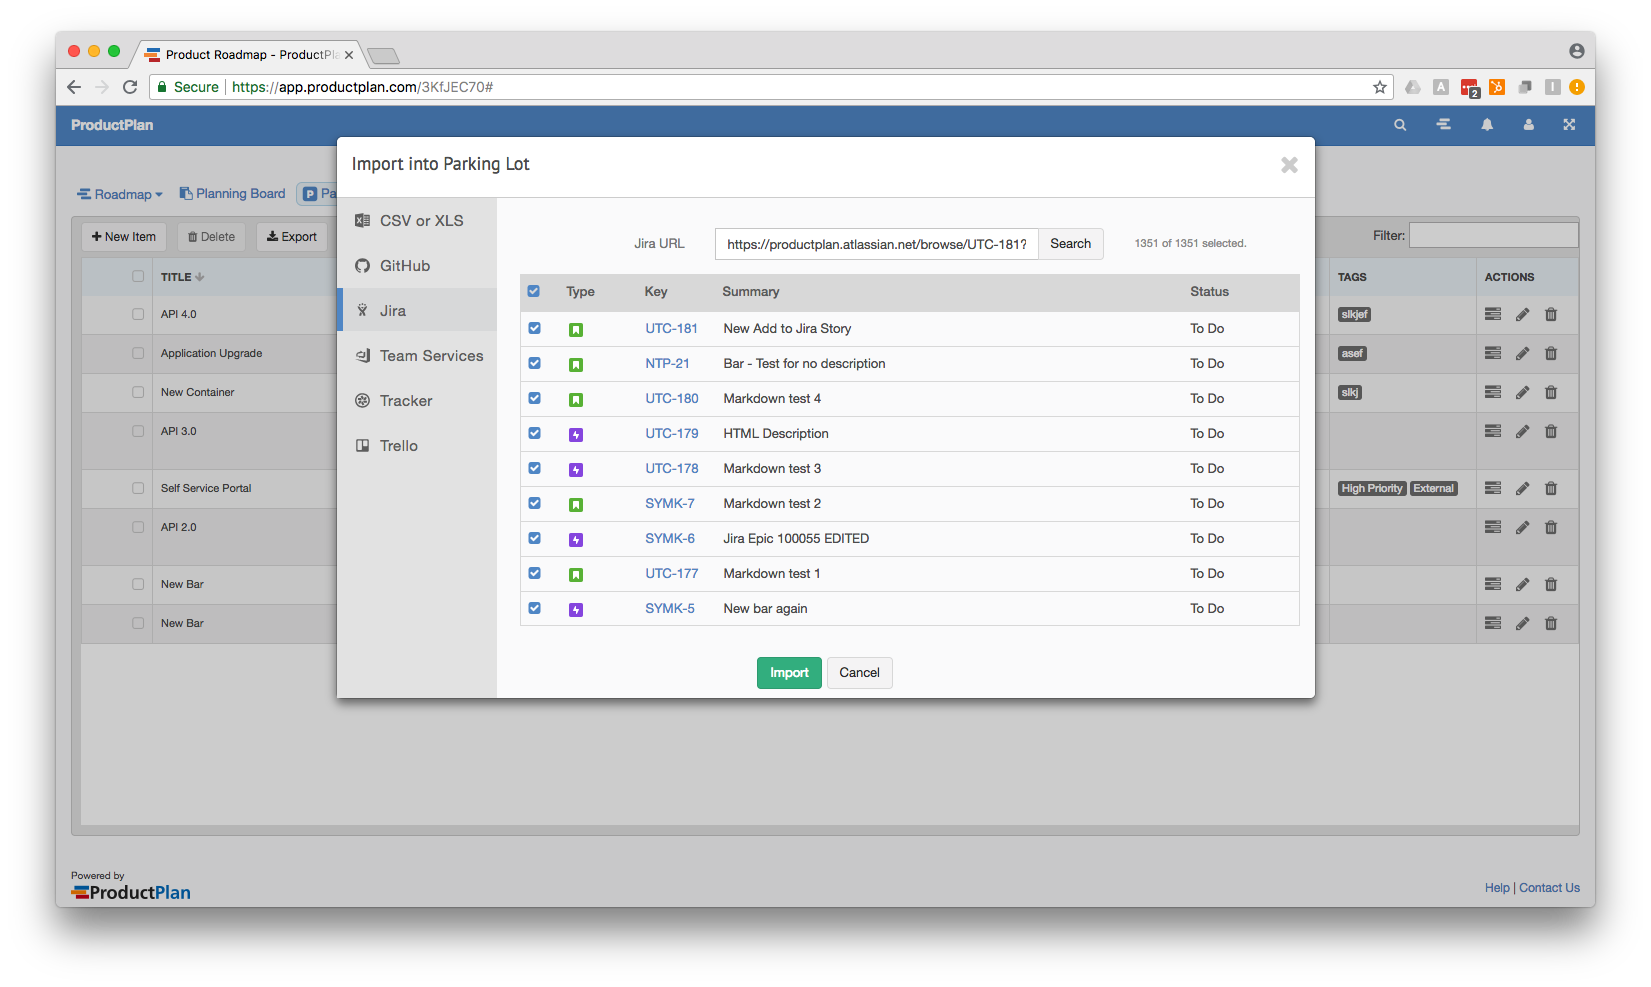Go back in the browser
The image size is (1651, 987).
click(74, 87)
